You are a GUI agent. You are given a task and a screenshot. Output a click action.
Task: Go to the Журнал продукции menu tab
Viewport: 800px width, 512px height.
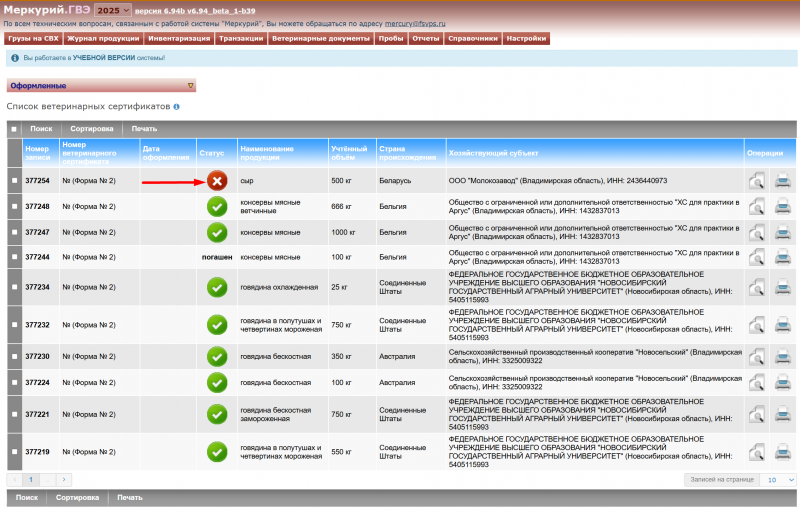[103, 38]
